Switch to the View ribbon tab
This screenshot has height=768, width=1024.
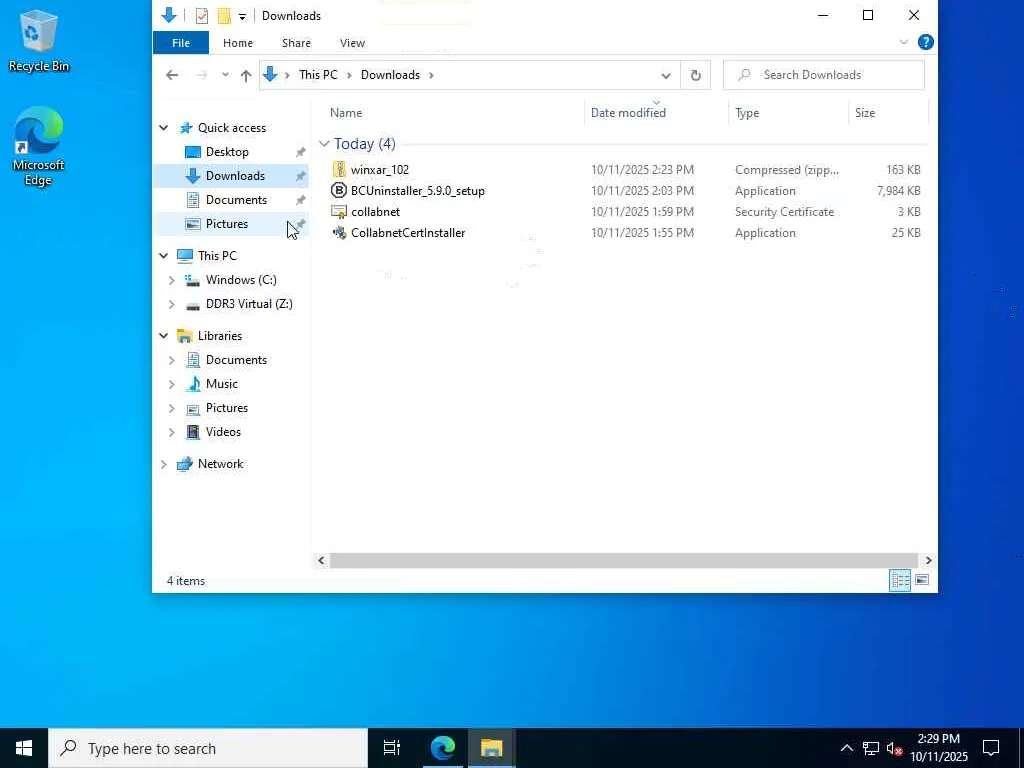click(352, 43)
